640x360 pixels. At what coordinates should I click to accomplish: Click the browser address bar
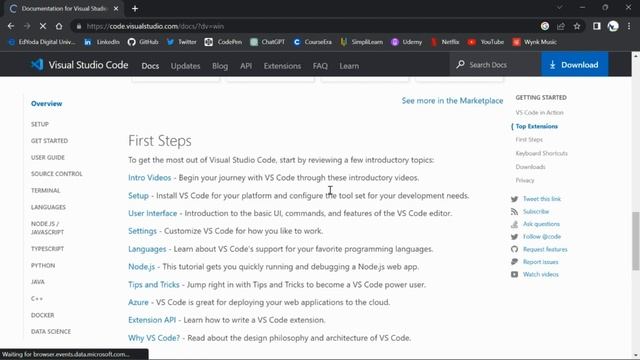[x=306, y=26]
